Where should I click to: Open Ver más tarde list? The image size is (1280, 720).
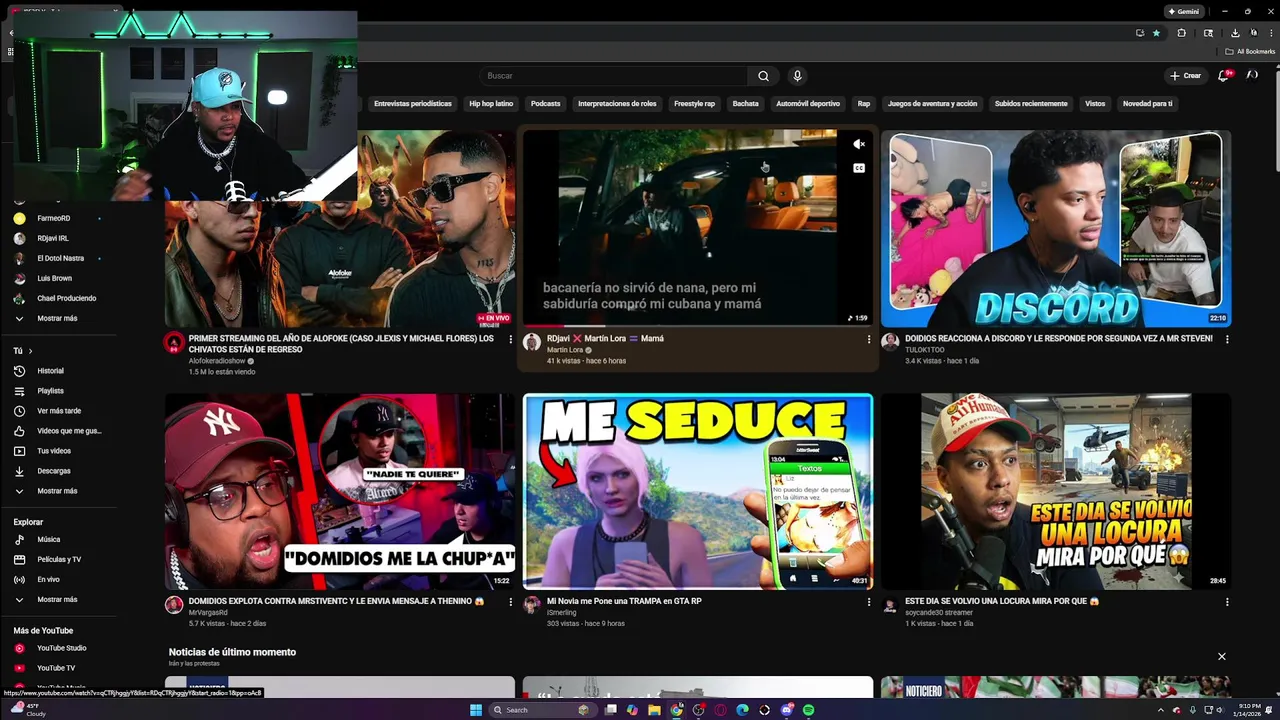[x=59, y=411]
